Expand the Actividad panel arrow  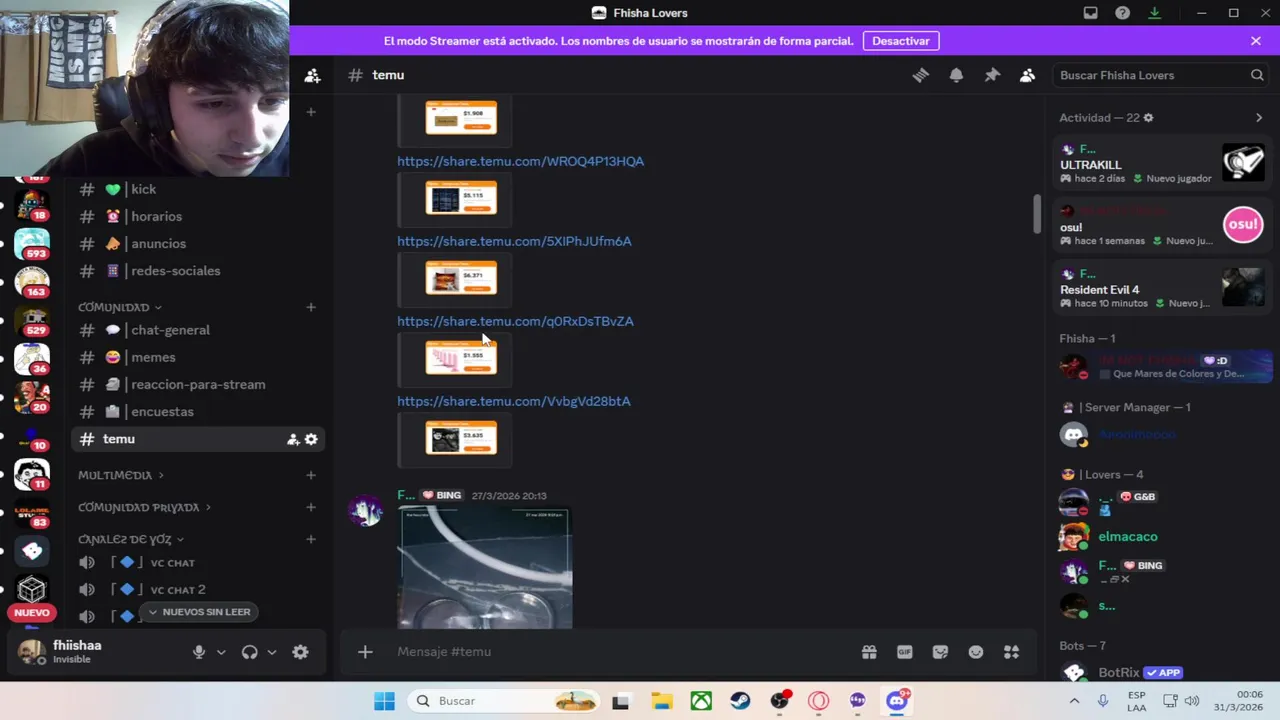(x=1259, y=118)
